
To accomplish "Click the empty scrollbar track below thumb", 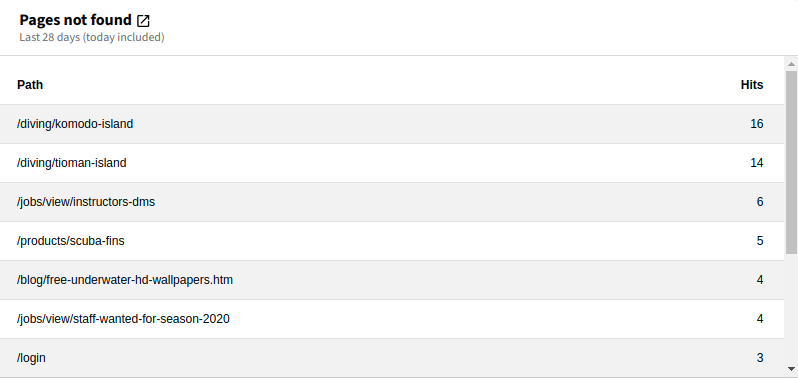I will pyautogui.click(x=791, y=308).
